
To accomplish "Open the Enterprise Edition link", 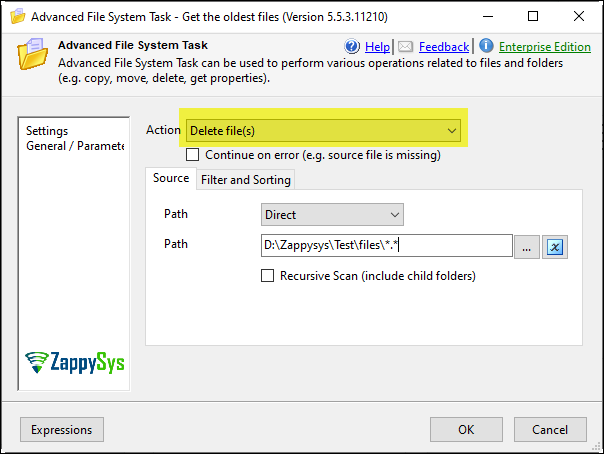I will [x=545, y=47].
